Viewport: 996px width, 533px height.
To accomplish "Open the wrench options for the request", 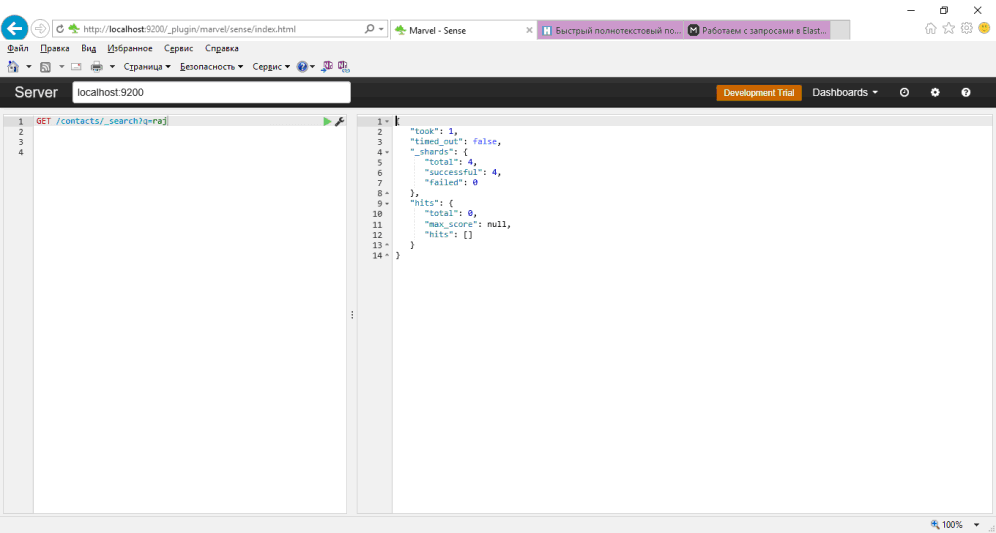I will pyautogui.click(x=339, y=121).
